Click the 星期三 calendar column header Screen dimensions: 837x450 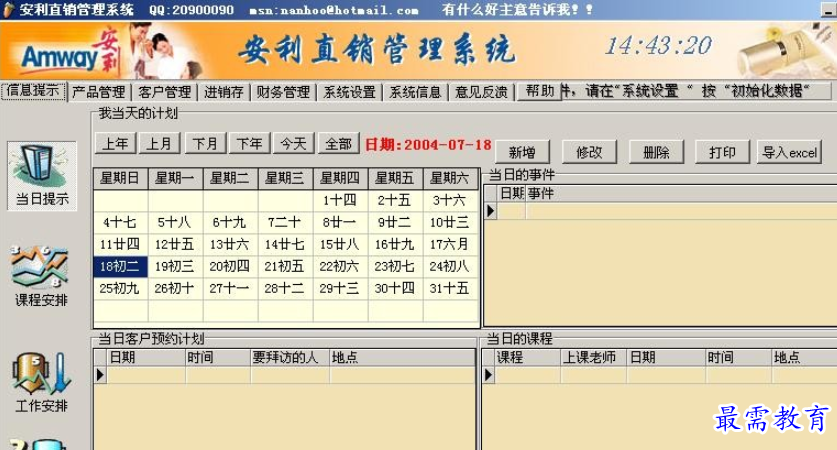[x=285, y=178]
